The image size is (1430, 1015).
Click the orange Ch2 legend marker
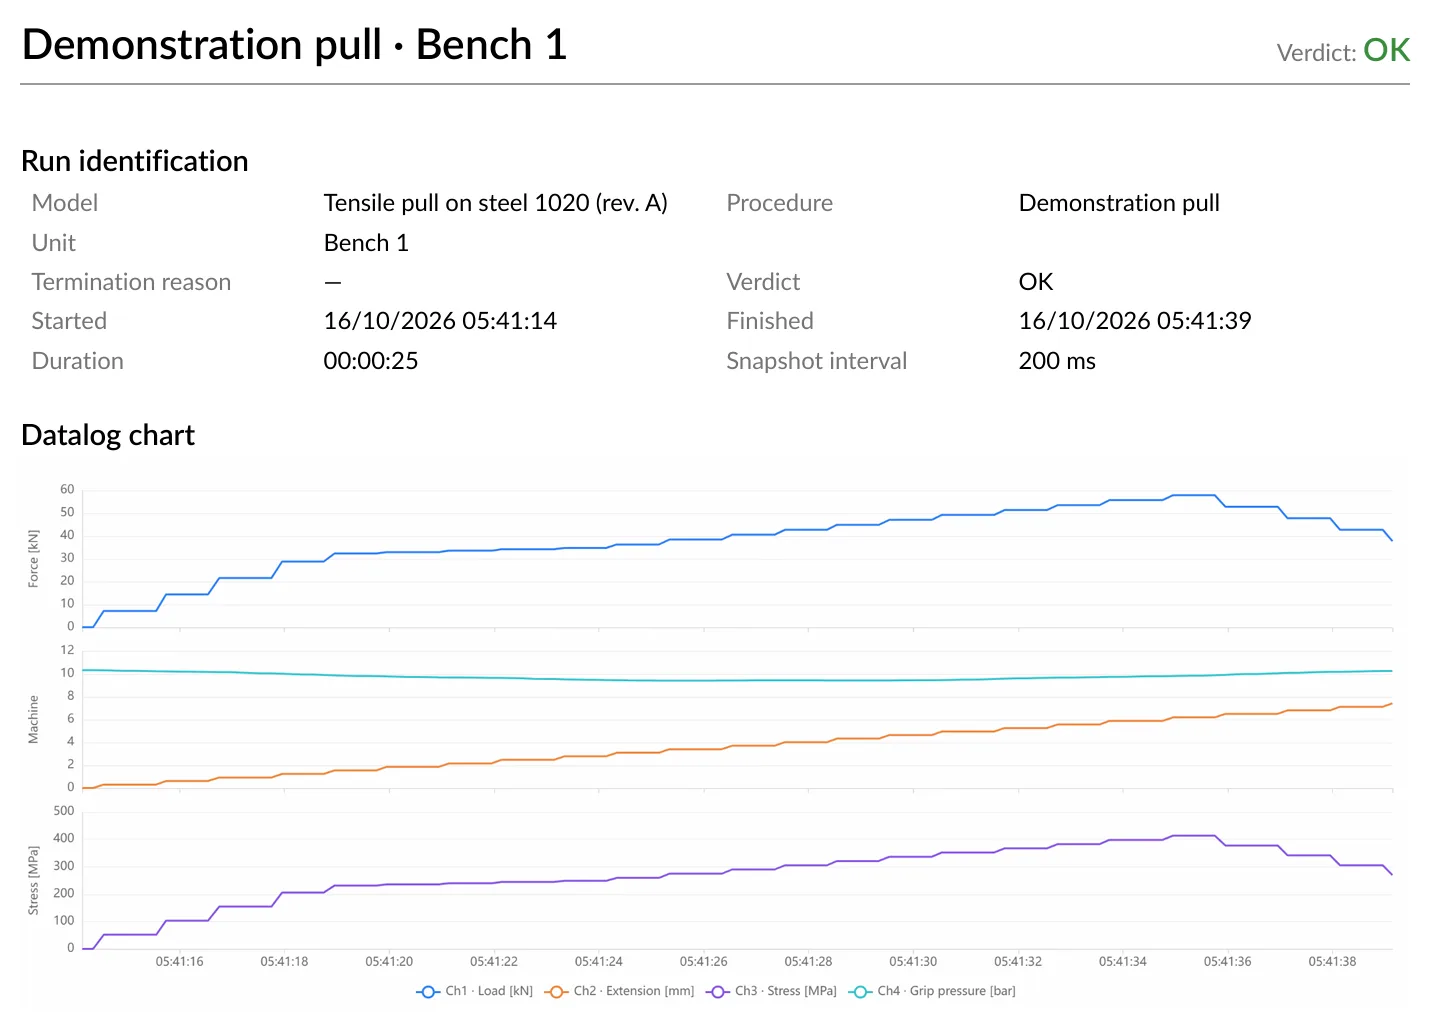point(557,992)
